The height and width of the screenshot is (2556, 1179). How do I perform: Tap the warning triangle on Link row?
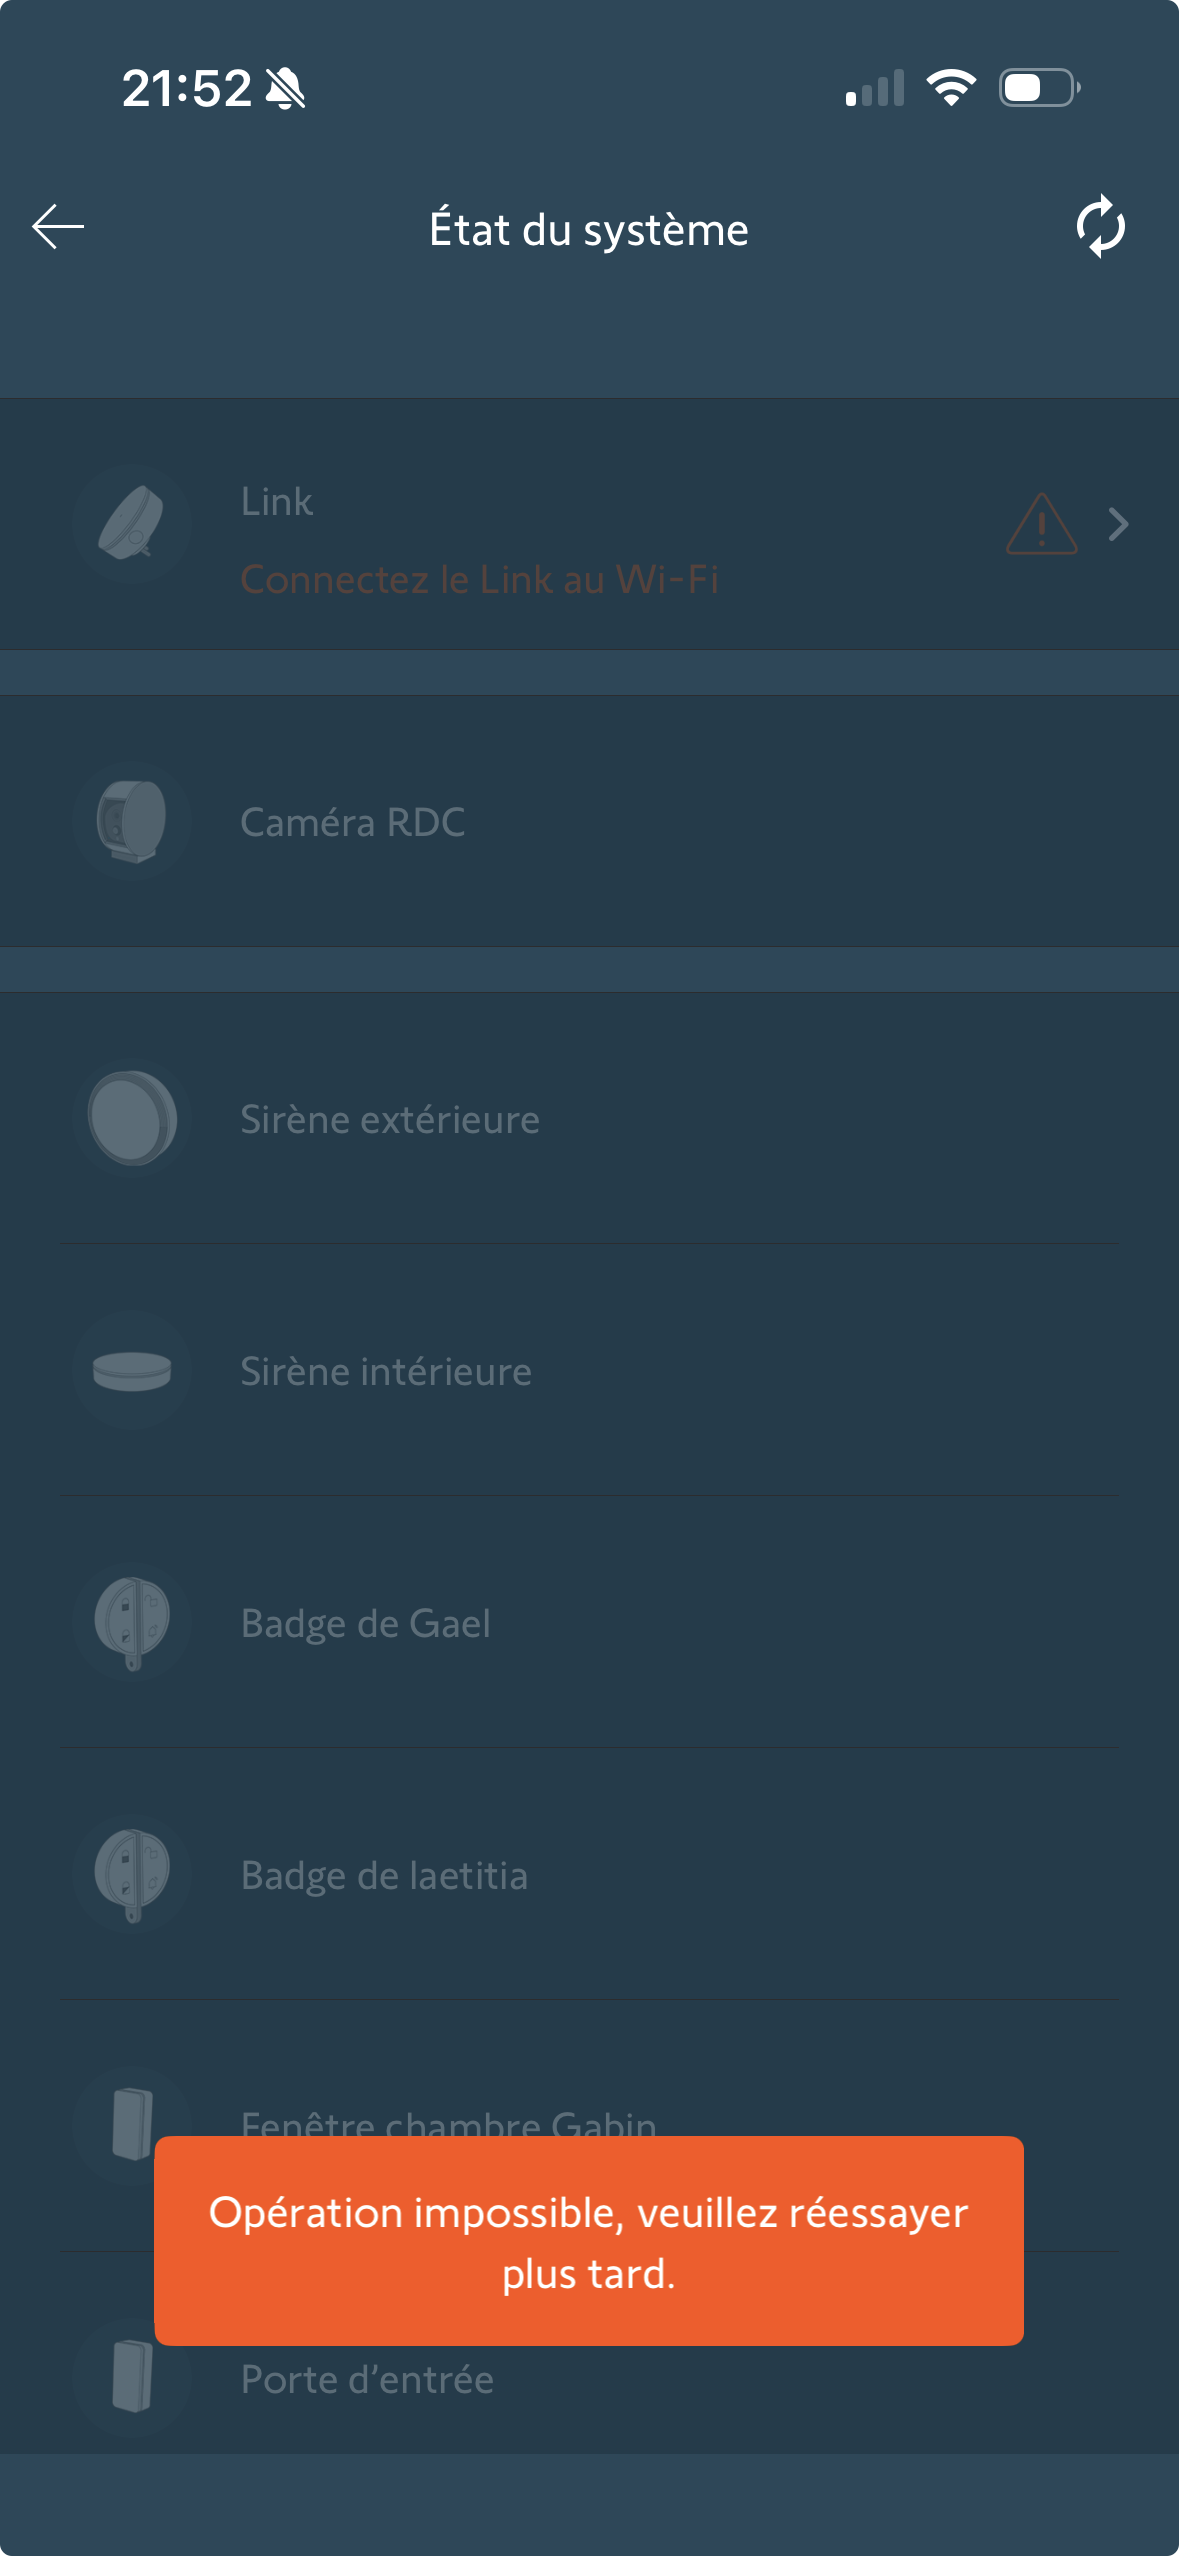tap(1041, 524)
